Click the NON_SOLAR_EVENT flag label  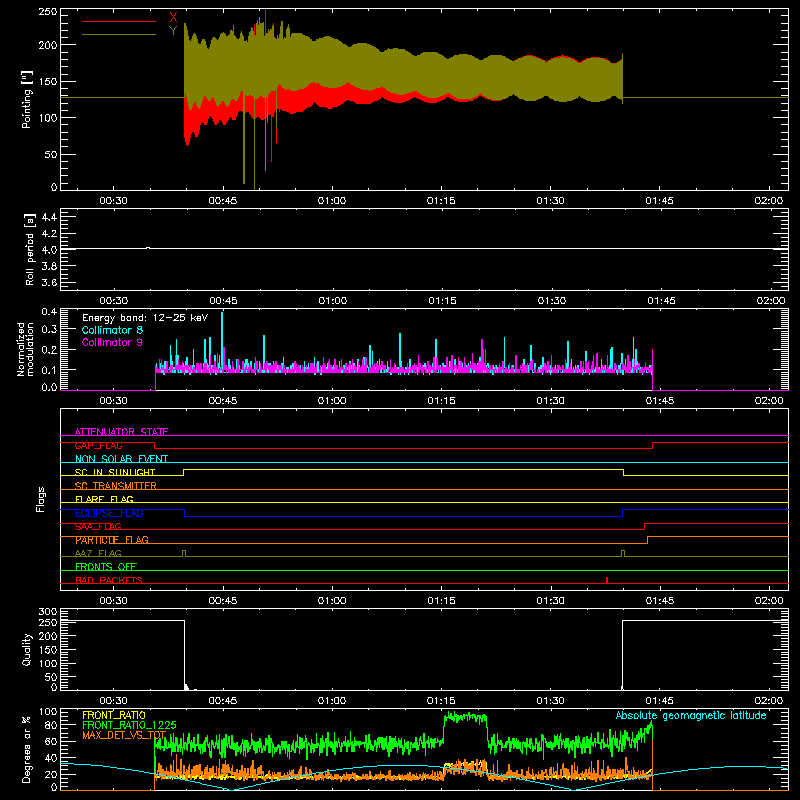[x=121, y=459]
